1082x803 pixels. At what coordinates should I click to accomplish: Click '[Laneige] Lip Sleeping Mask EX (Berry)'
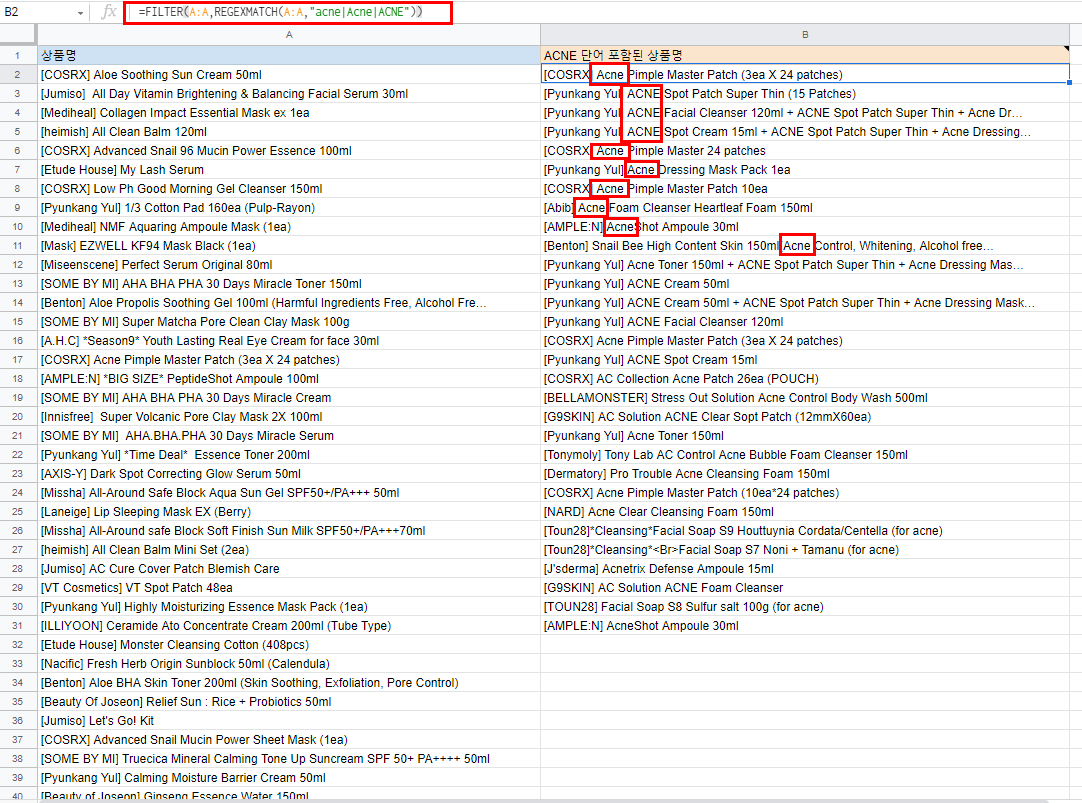(x=289, y=512)
